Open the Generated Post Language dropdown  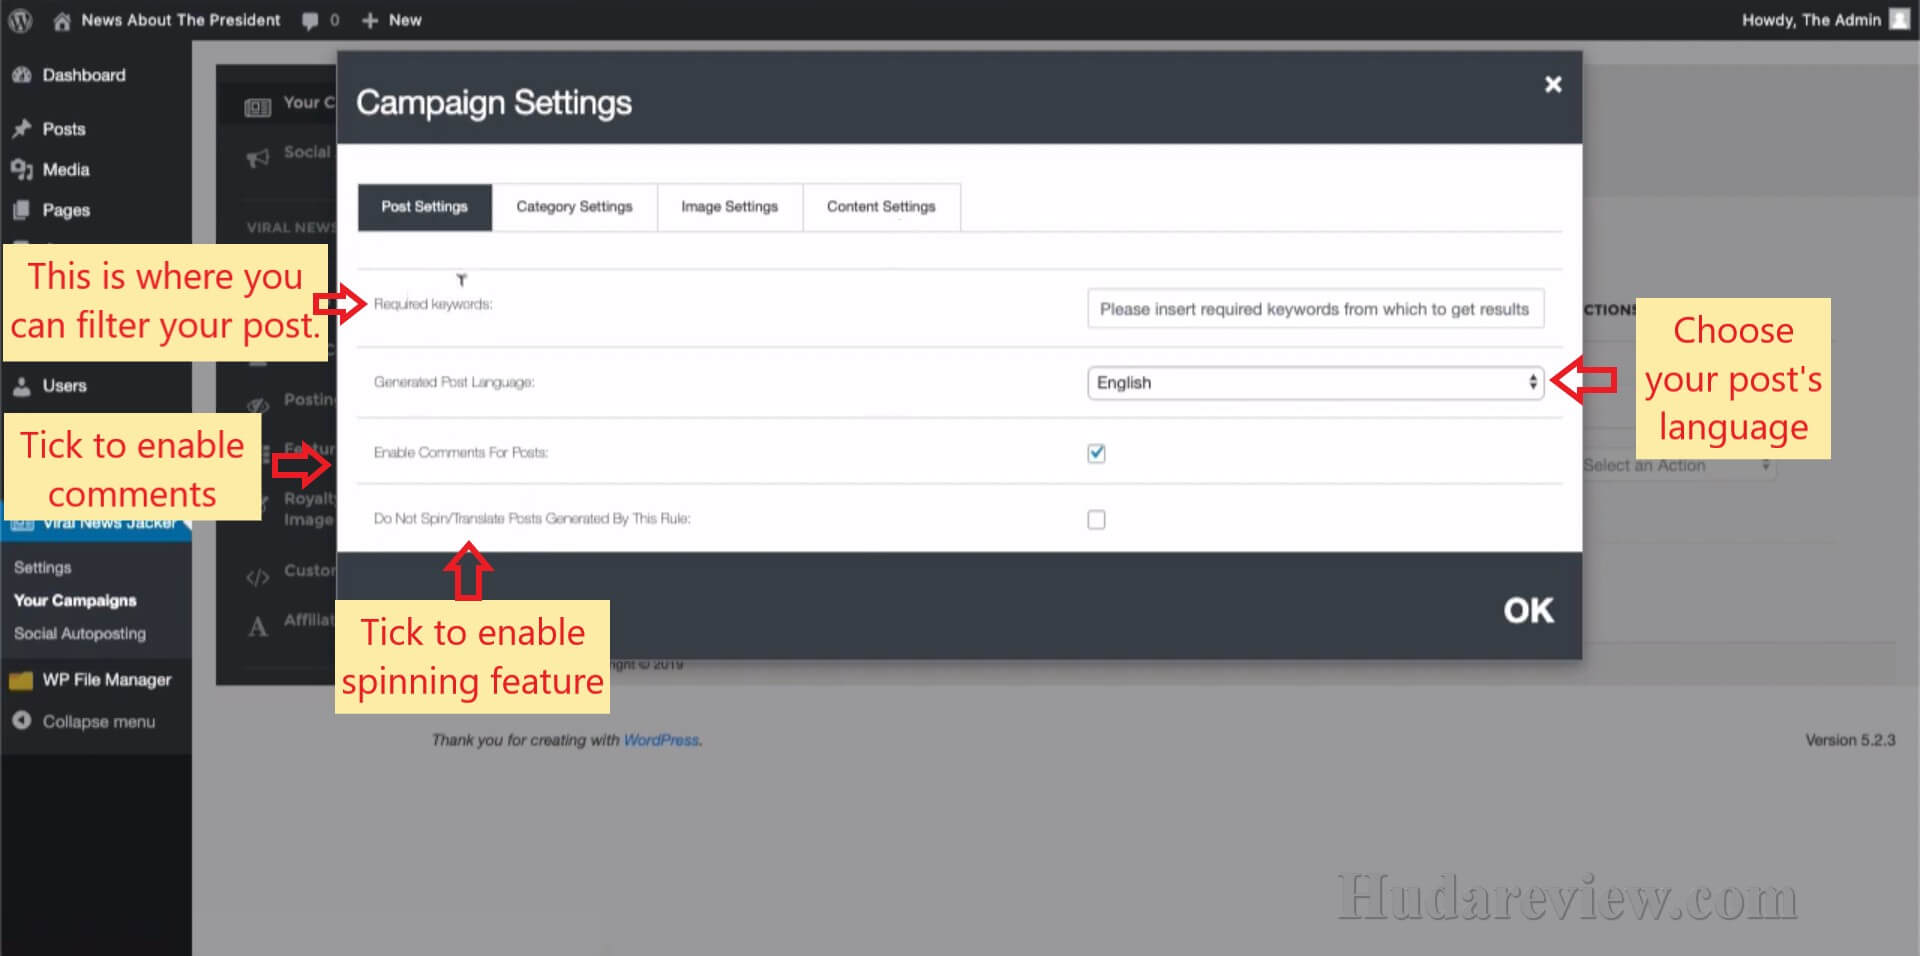pos(1315,383)
